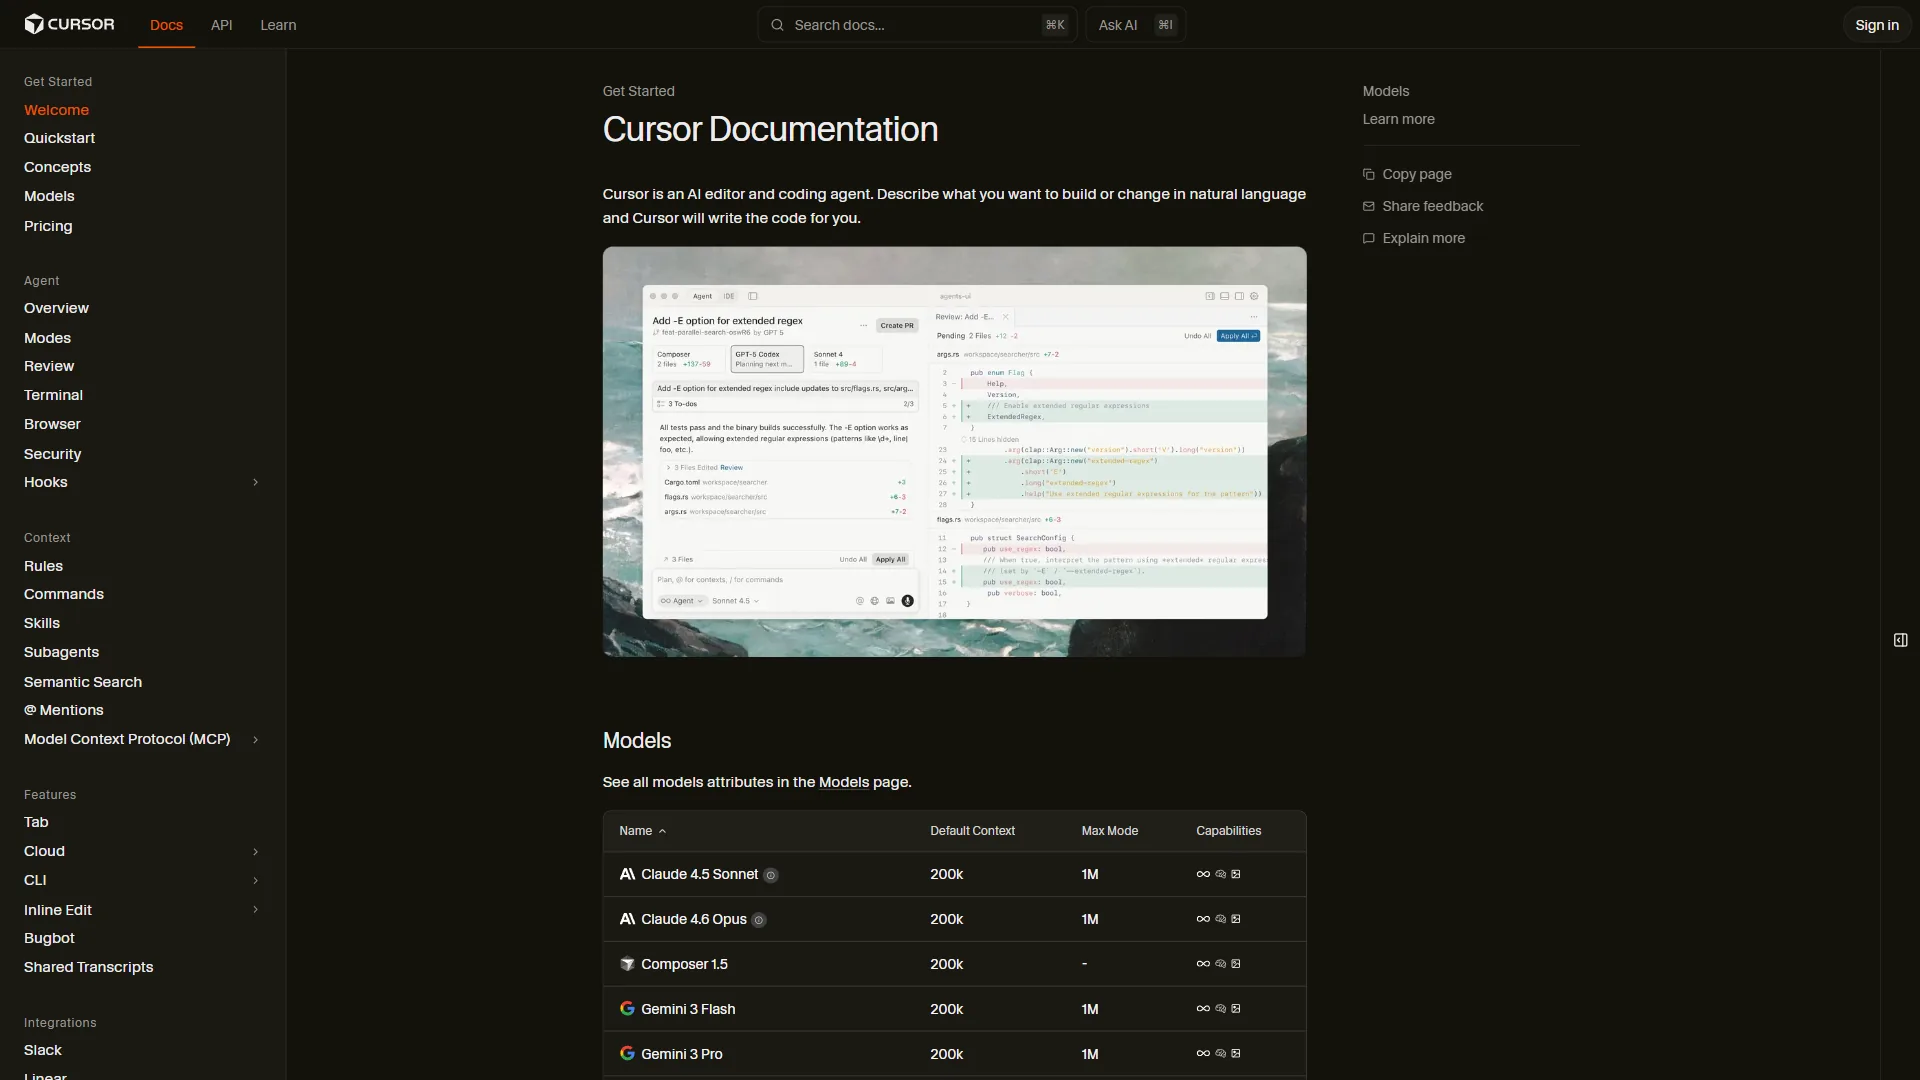Open the Slack integration page
Screen dimensions: 1920x1080
pyautogui.click(x=43, y=1050)
